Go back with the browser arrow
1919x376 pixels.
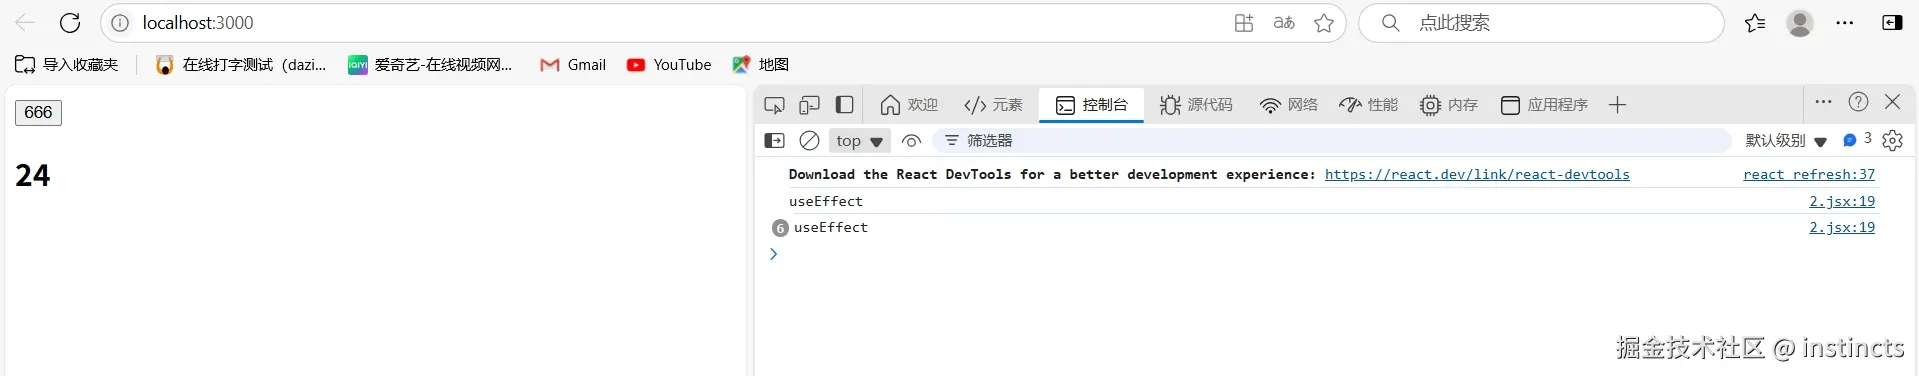[x=25, y=23]
